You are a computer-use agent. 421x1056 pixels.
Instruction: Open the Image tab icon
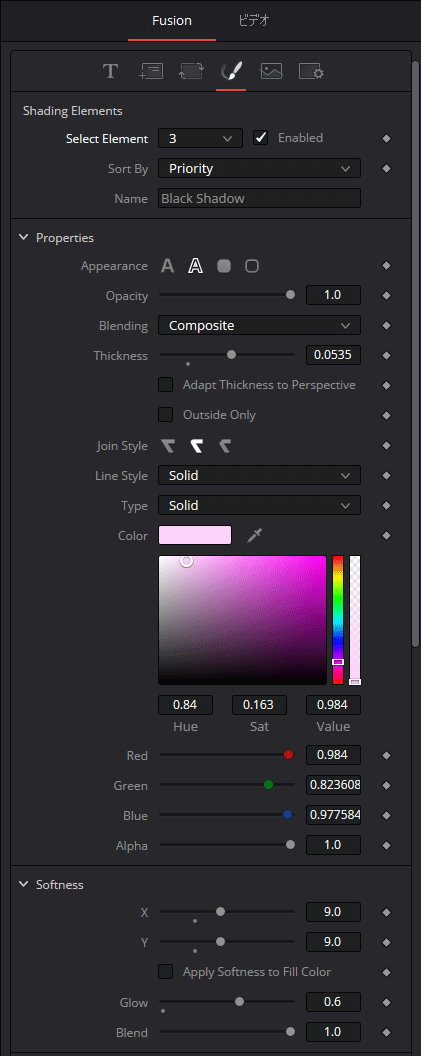pyautogui.click(x=271, y=71)
